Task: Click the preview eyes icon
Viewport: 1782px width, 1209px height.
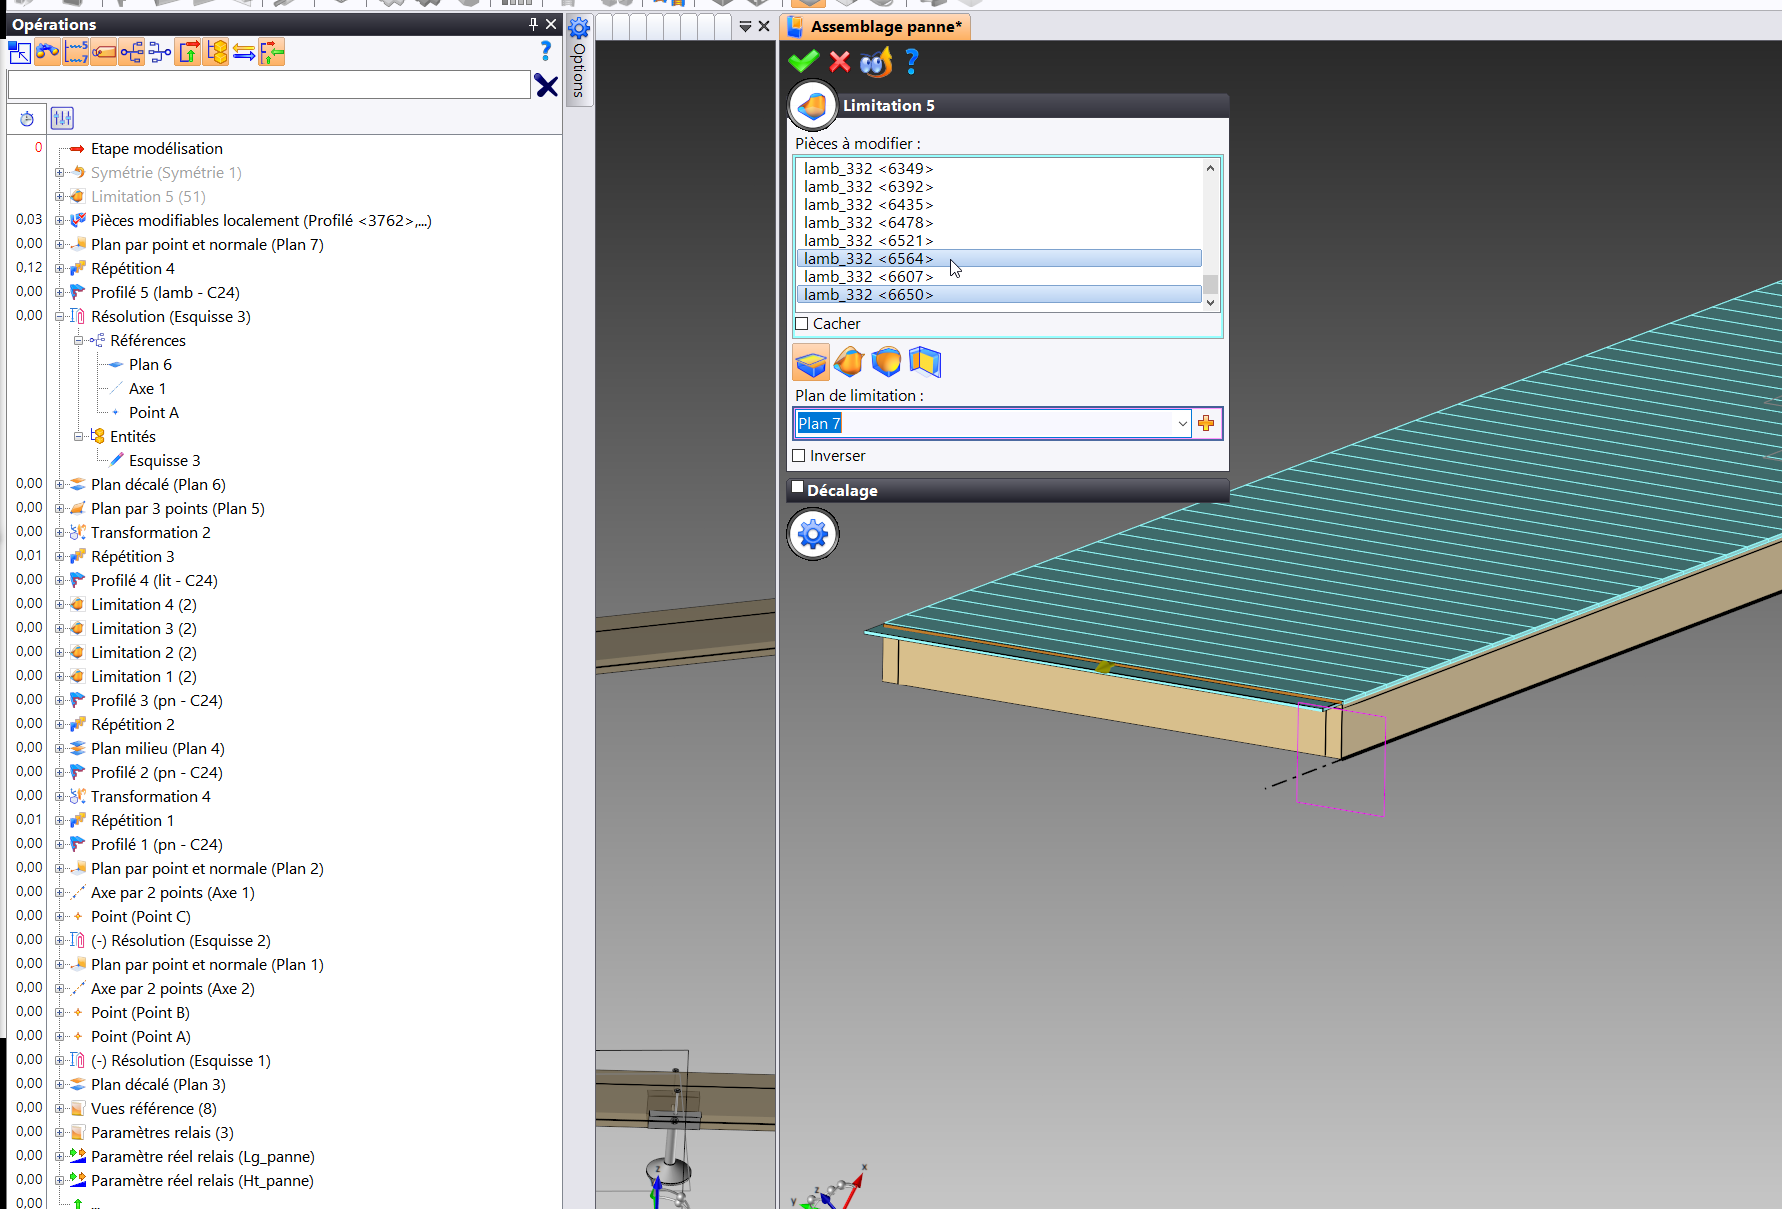Action: tap(876, 62)
